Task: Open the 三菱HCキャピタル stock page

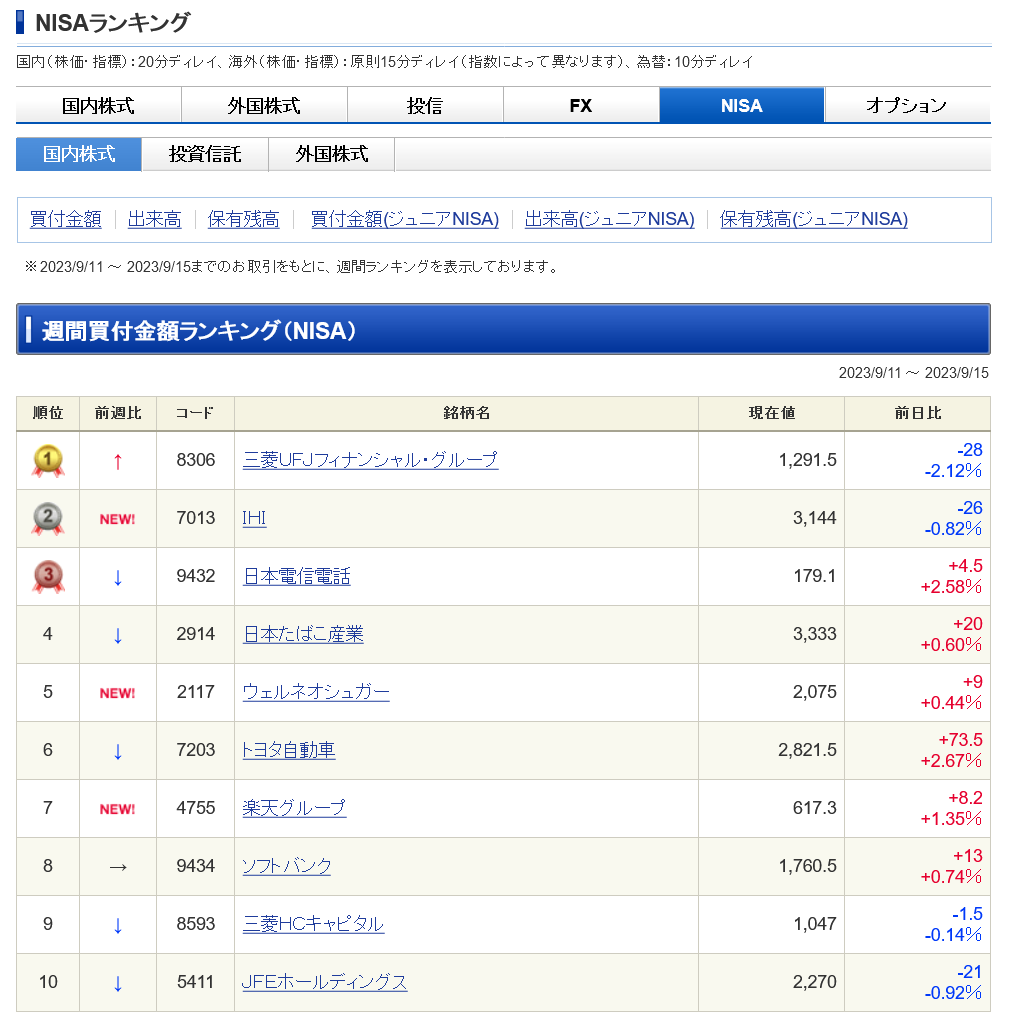Action: tap(312, 924)
